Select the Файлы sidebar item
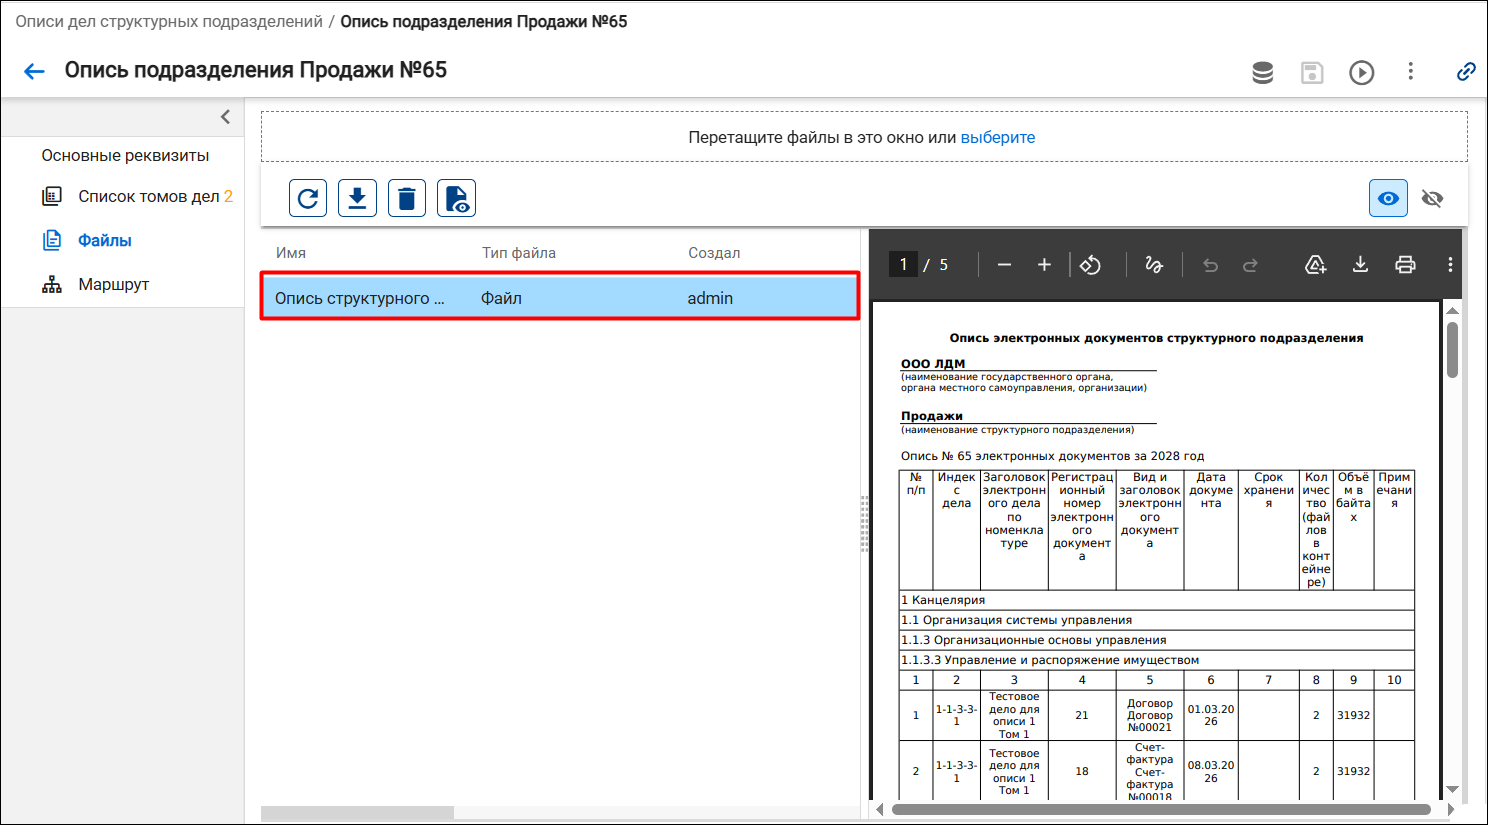This screenshot has height=825, width=1488. [105, 240]
